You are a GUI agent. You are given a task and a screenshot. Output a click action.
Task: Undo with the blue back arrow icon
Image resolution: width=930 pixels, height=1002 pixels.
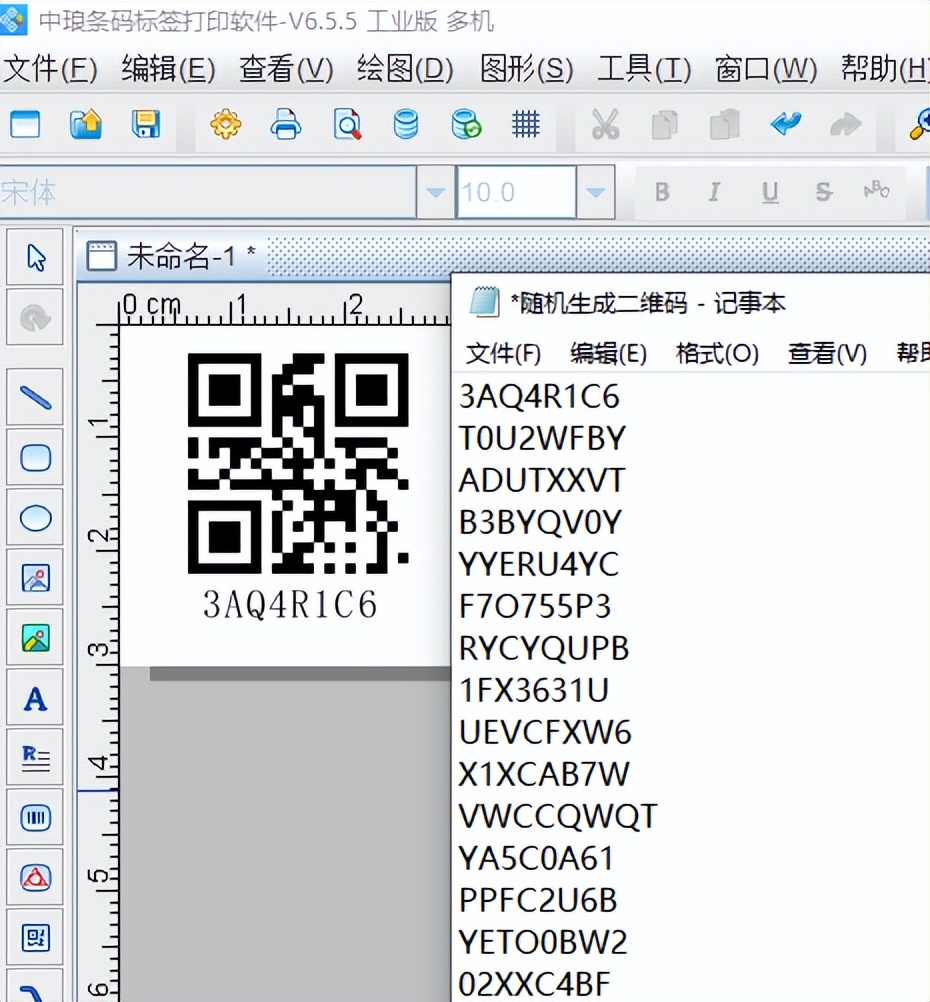coord(786,123)
